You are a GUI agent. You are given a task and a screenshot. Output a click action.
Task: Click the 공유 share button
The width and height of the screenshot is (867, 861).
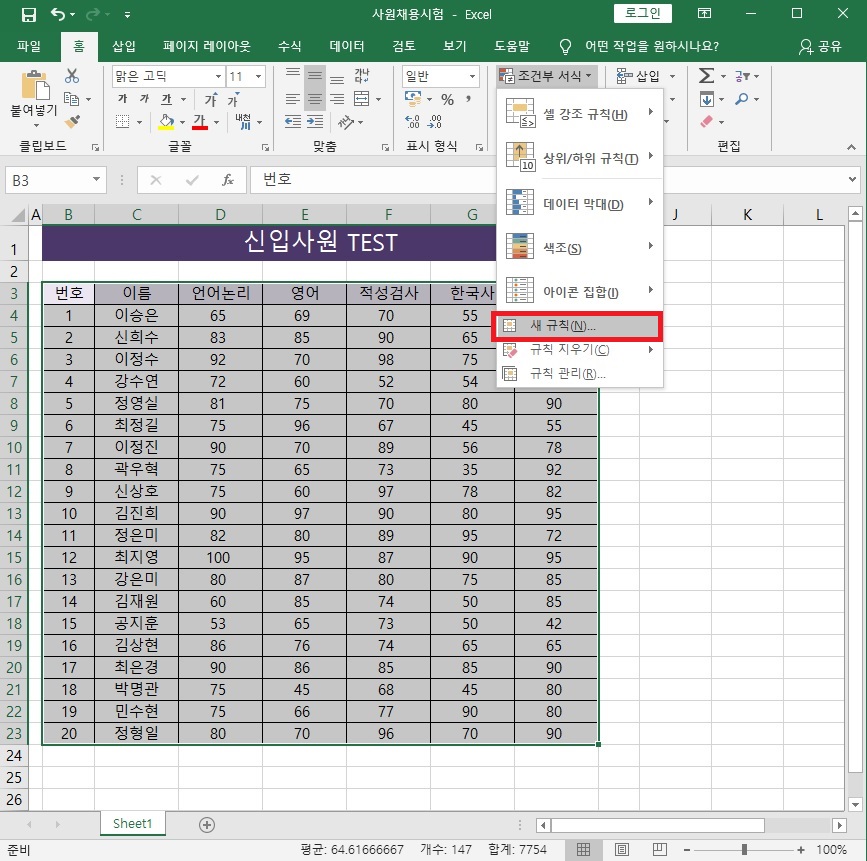pyautogui.click(x=820, y=46)
